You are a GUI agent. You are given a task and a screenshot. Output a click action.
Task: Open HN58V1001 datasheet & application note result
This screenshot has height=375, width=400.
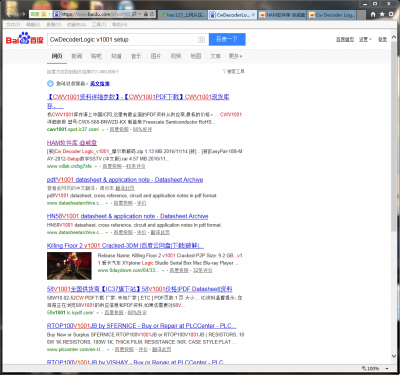tap(127, 216)
